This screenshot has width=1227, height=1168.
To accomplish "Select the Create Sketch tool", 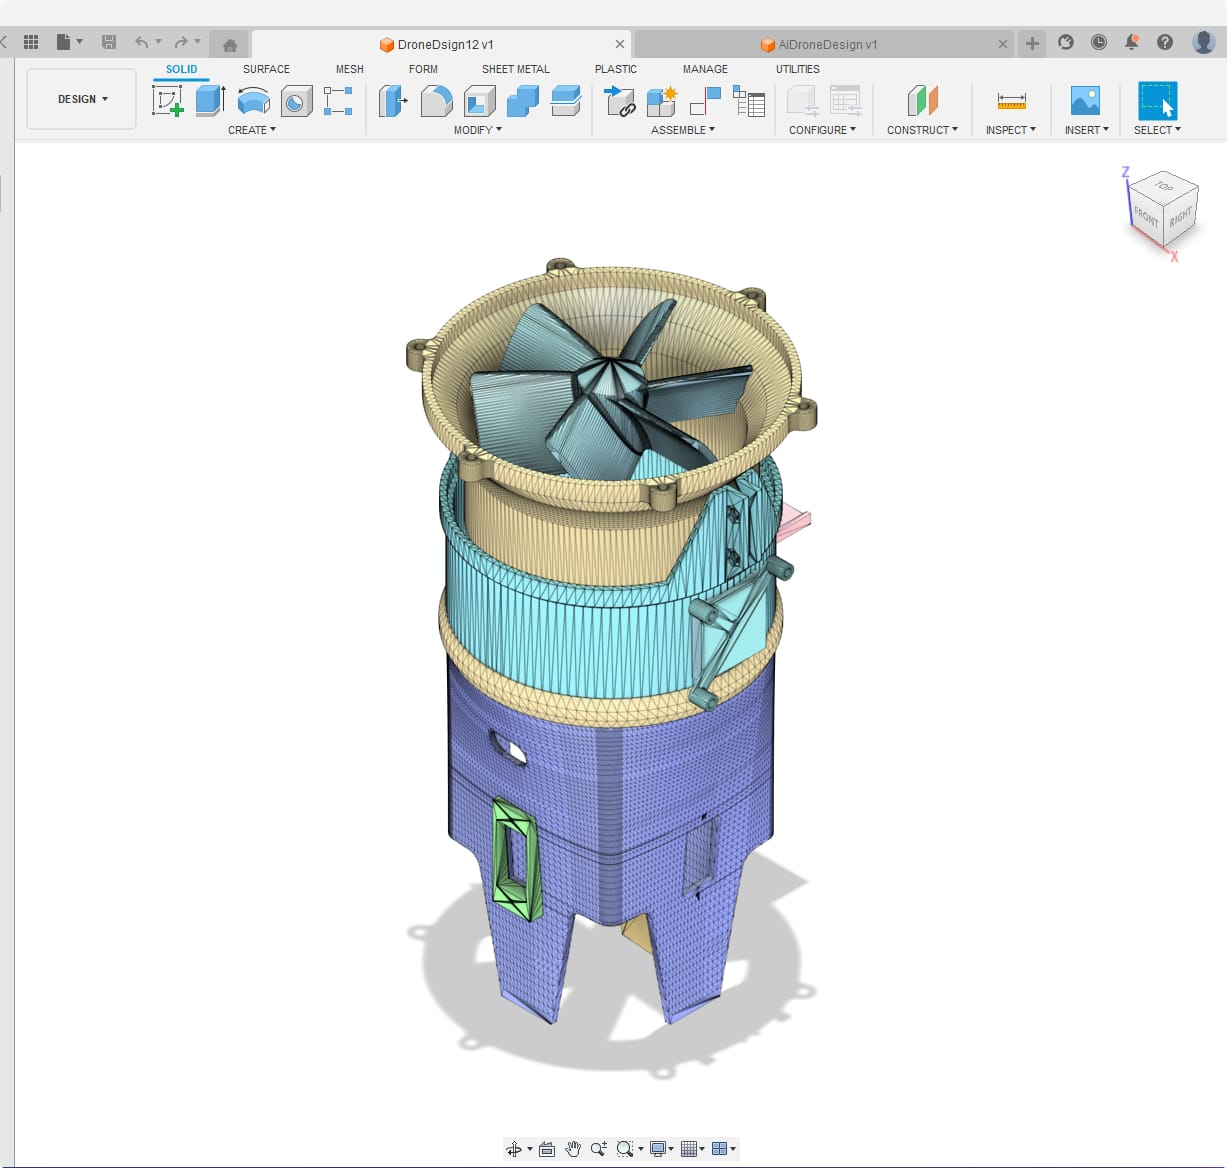I will pyautogui.click(x=167, y=100).
